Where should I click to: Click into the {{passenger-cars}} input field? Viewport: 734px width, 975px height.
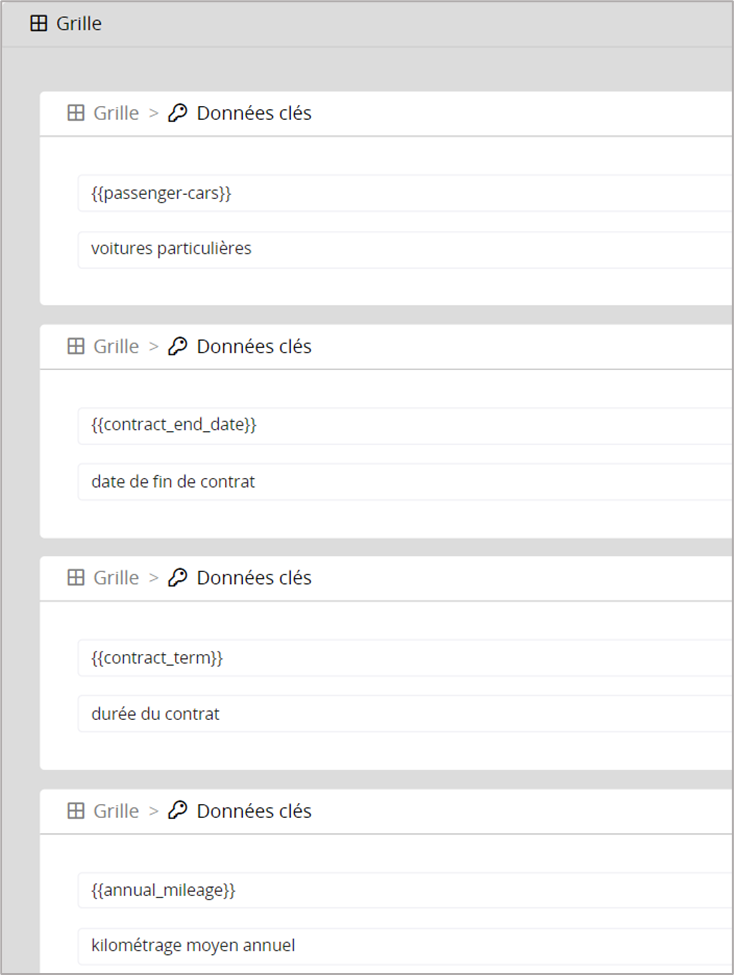point(400,193)
